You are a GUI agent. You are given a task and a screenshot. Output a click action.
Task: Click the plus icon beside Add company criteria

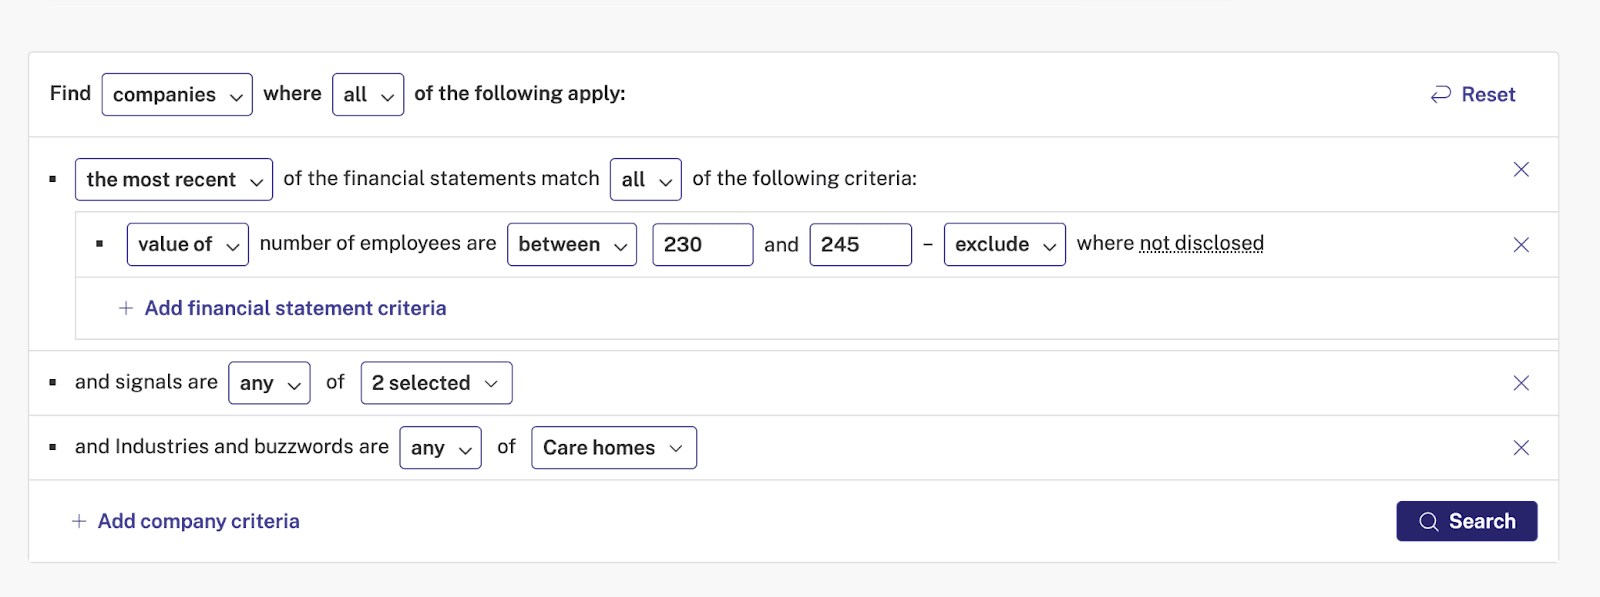[79, 521]
